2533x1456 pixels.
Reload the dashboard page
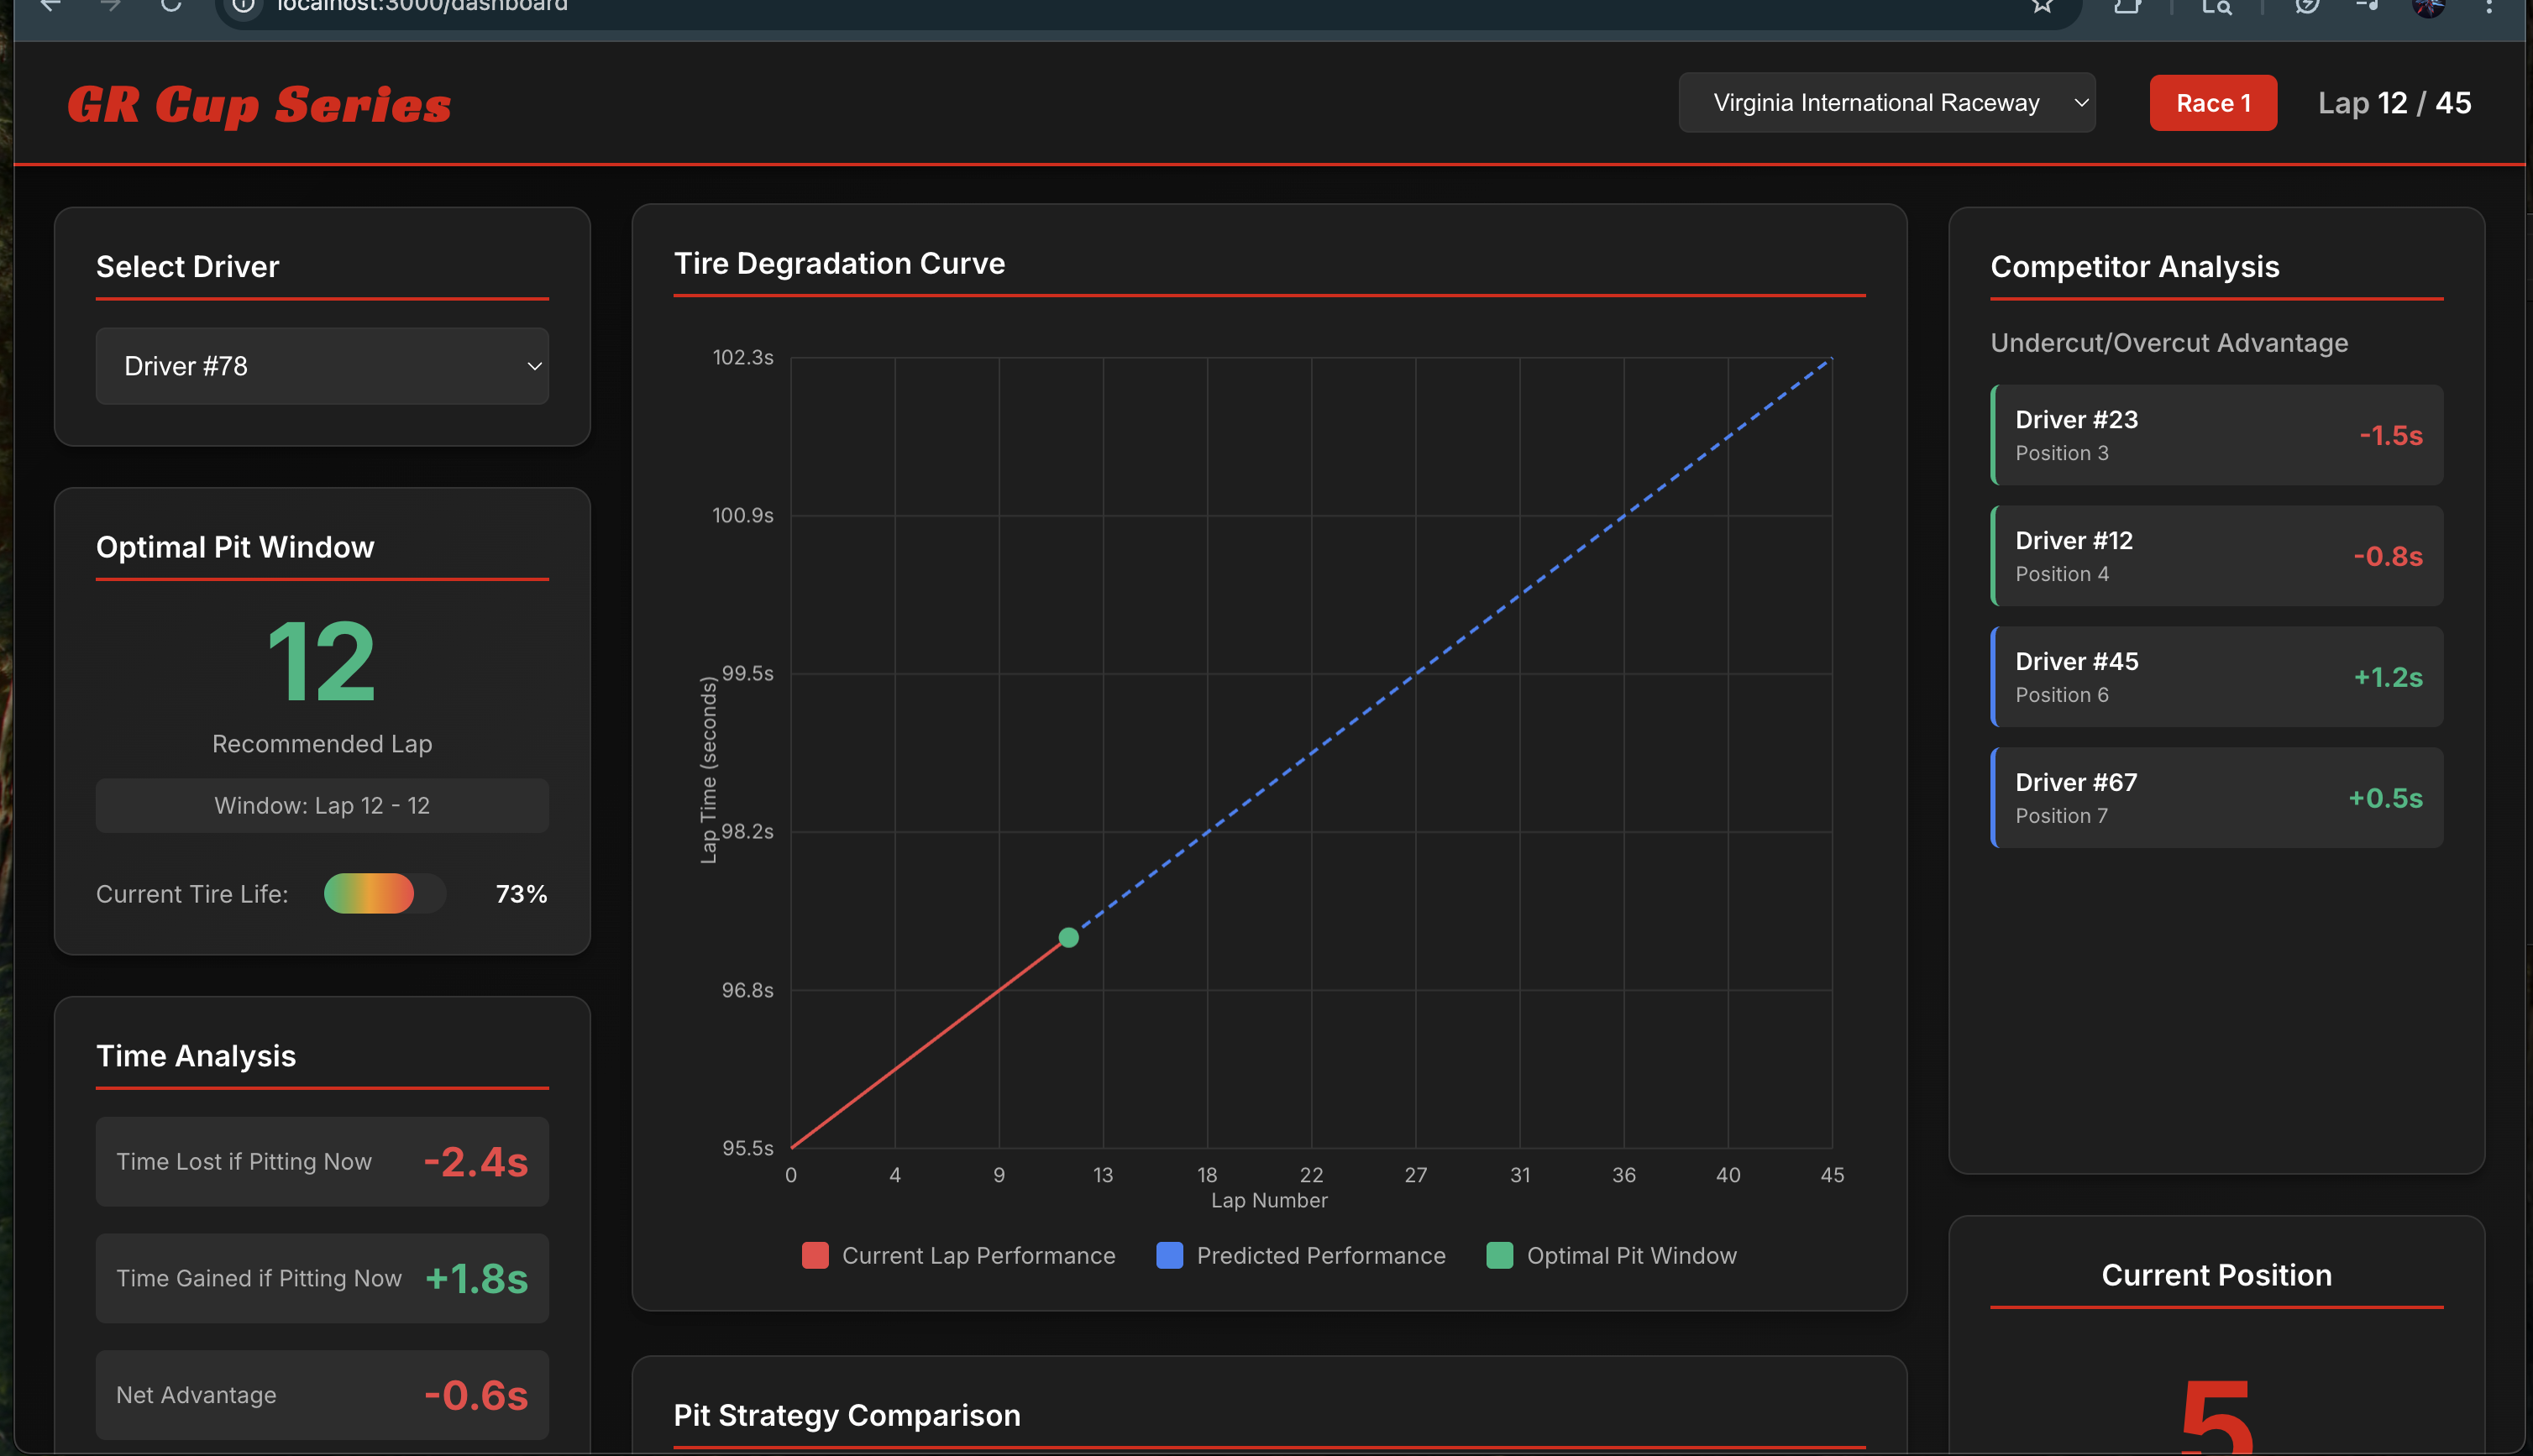point(171,5)
